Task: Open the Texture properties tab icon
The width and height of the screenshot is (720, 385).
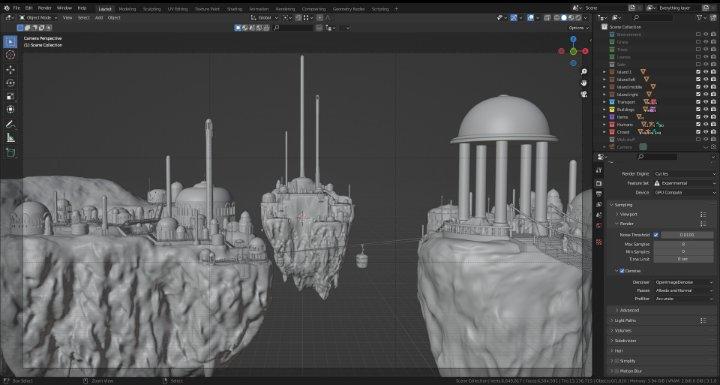Action: [599, 242]
